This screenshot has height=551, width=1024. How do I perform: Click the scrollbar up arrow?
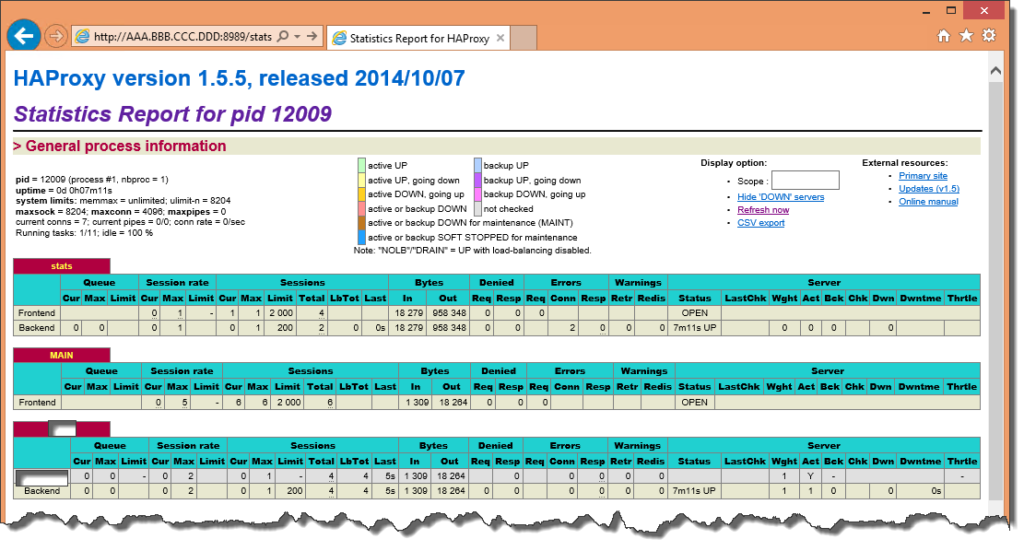point(995,71)
